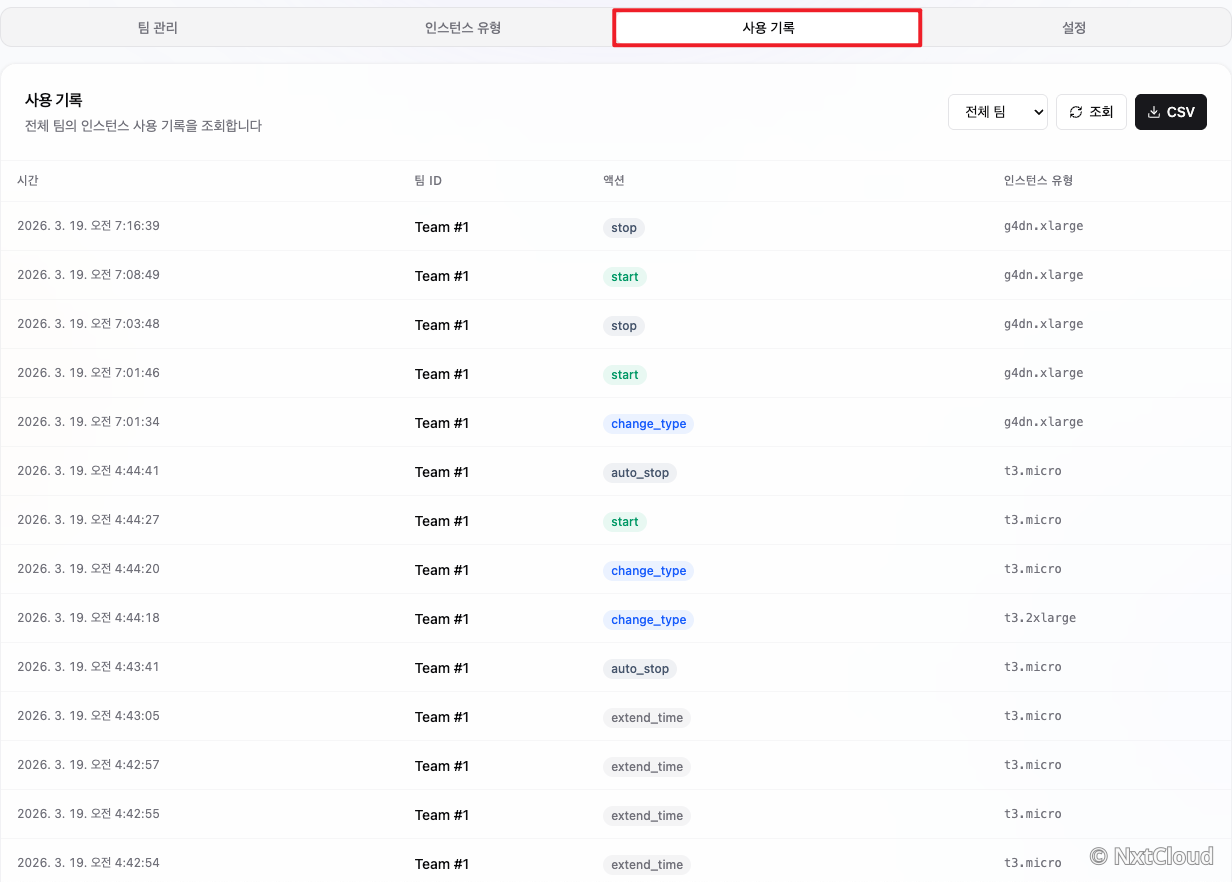Viewport: 1232px width, 882px height.
Task: Click the extend_time badge at 4:42:55
Action: coord(647,816)
